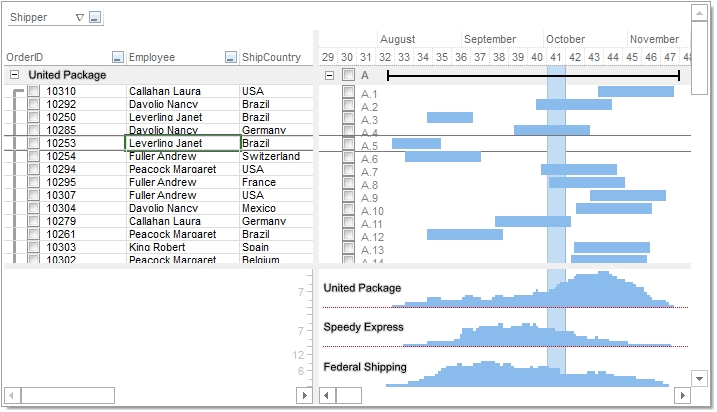The width and height of the screenshot is (717, 412).
Task: Toggle the checkbox next to task A.7
Action: click(348, 171)
